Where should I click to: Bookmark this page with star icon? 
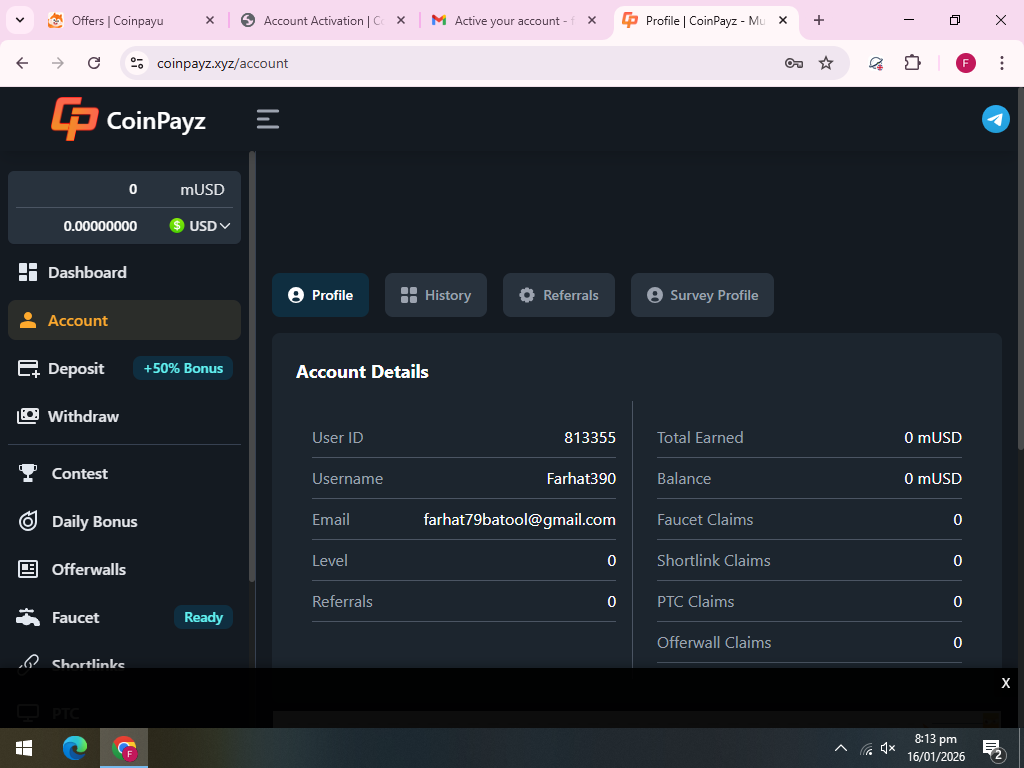(x=826, y=63)
